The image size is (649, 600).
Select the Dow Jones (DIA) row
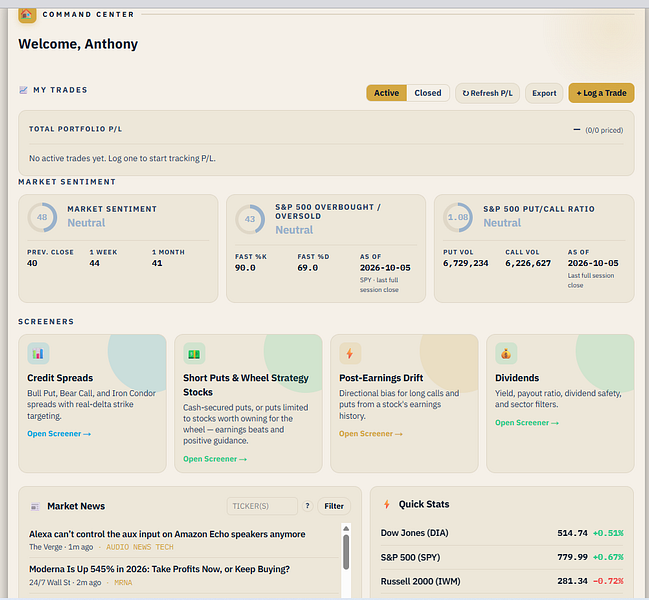coord(502,533)
